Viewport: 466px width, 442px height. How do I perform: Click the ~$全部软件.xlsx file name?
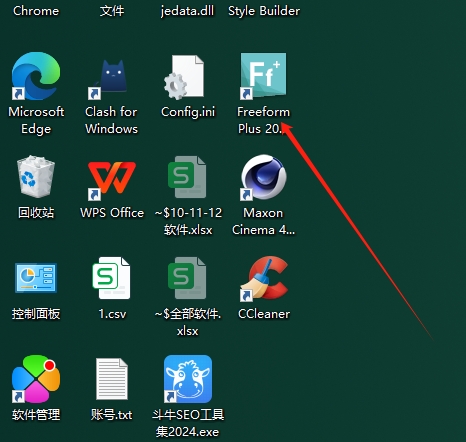point(188,322)
